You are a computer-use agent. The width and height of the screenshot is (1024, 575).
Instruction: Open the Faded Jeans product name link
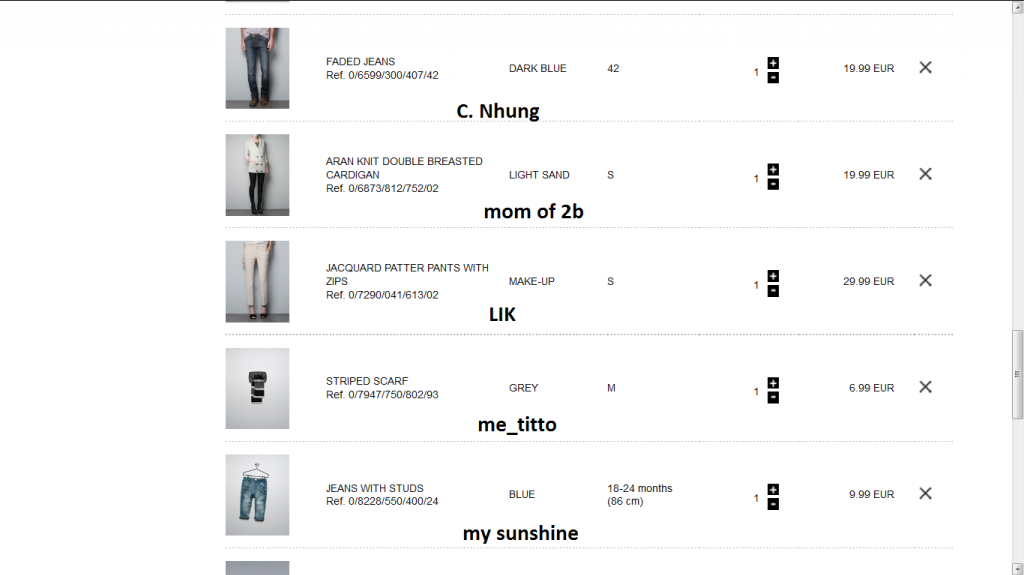pyautogui.click(x=360, y=62)
